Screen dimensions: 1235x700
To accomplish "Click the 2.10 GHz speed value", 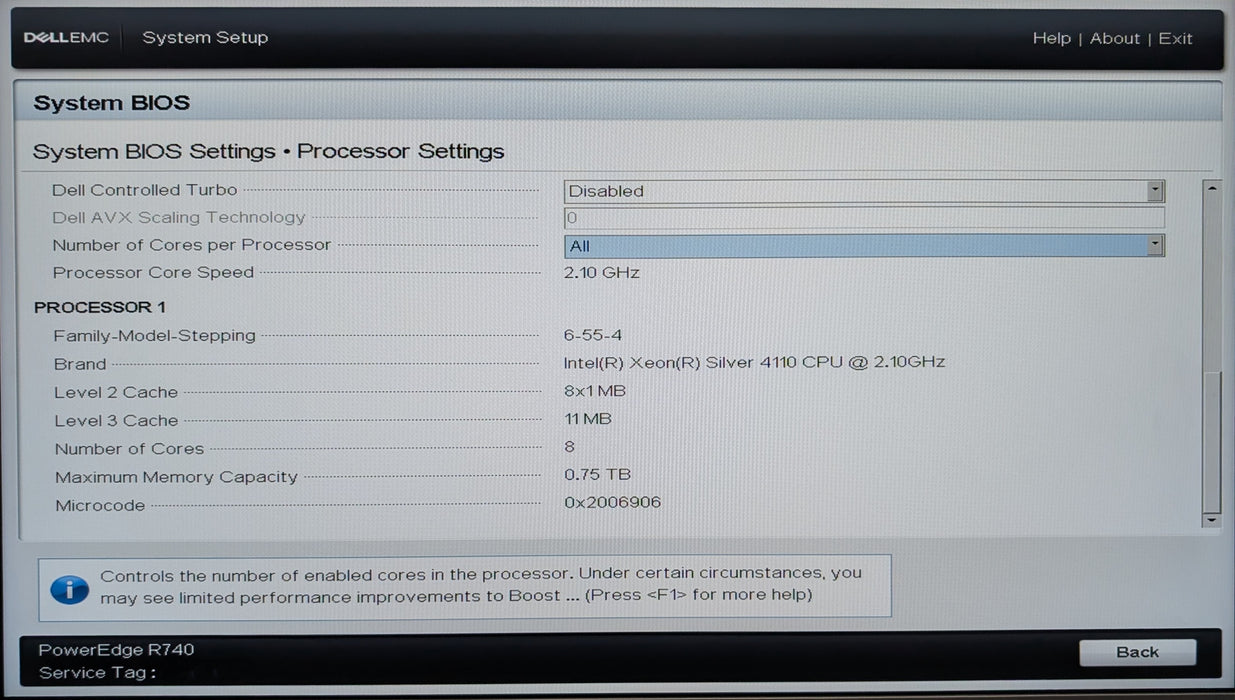I will coord(602,272).
